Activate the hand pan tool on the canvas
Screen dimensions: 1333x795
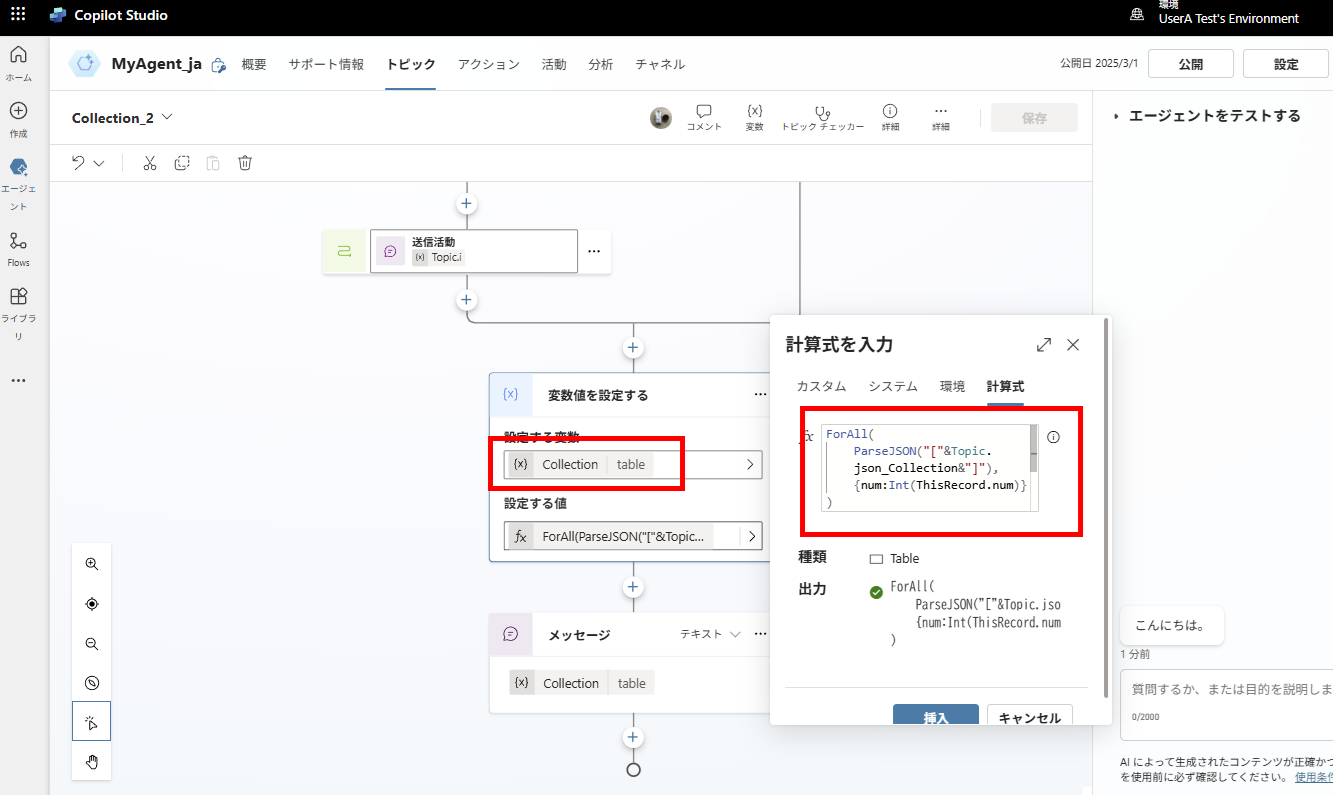click(x=91, y=762)
